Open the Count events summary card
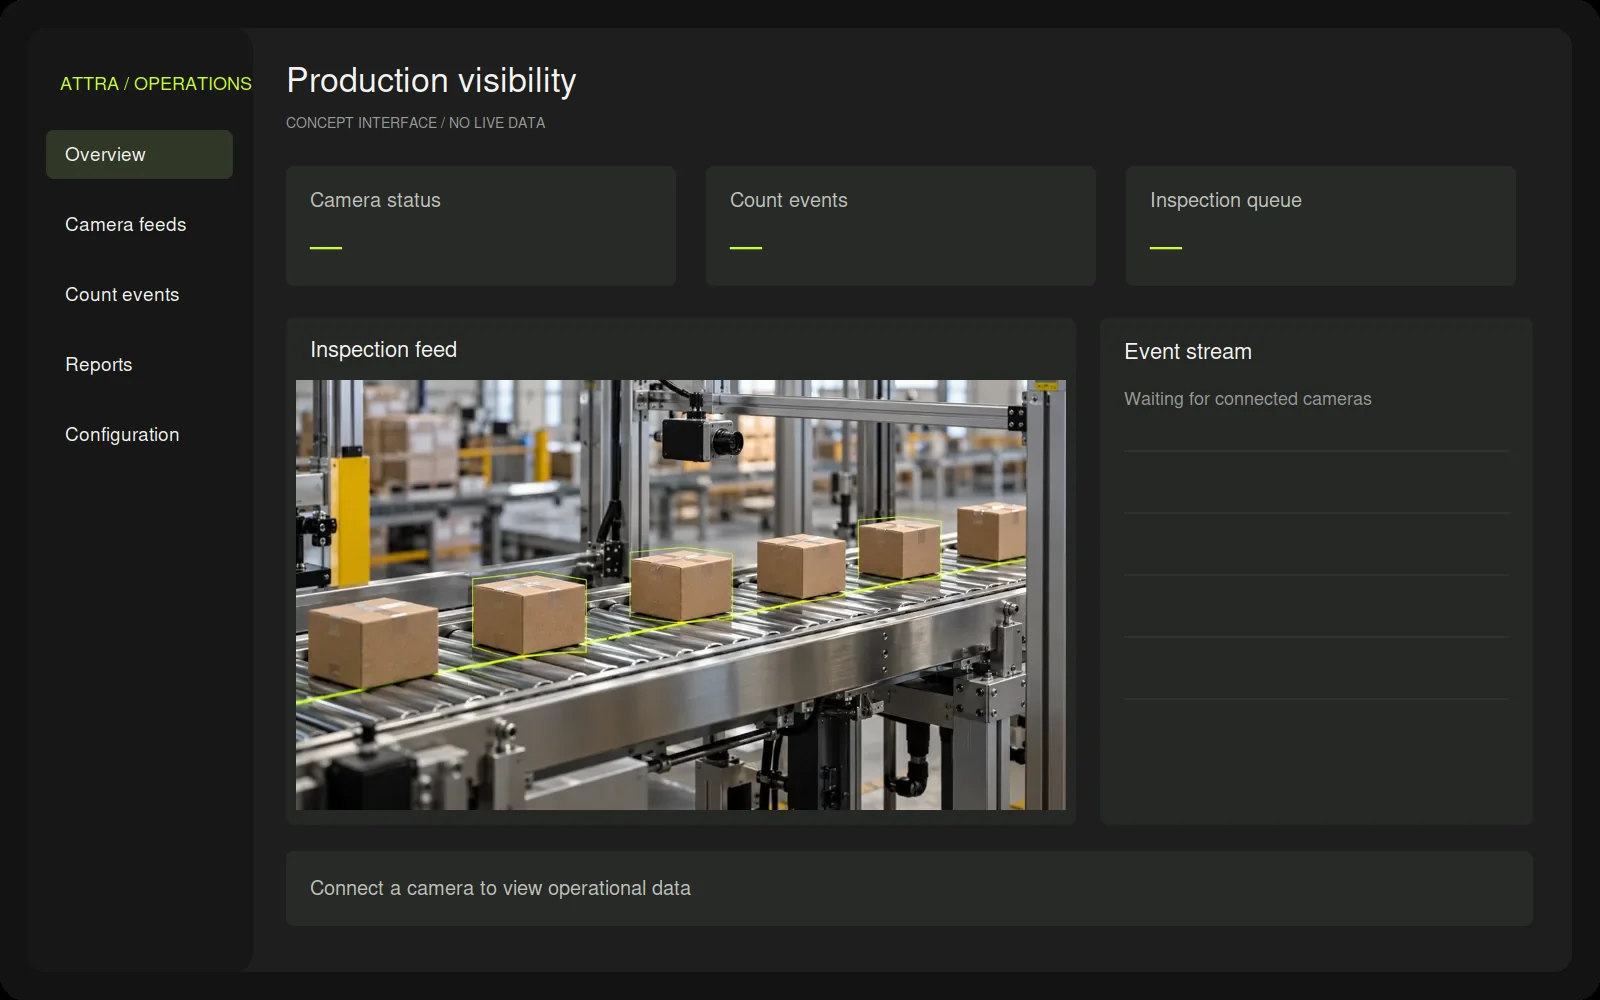1600x1000 pixels. [x=901, y=226]
